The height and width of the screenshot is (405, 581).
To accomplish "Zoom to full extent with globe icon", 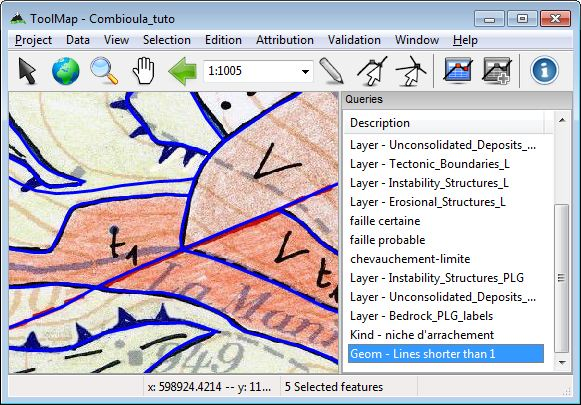I will tap(66, 70).
